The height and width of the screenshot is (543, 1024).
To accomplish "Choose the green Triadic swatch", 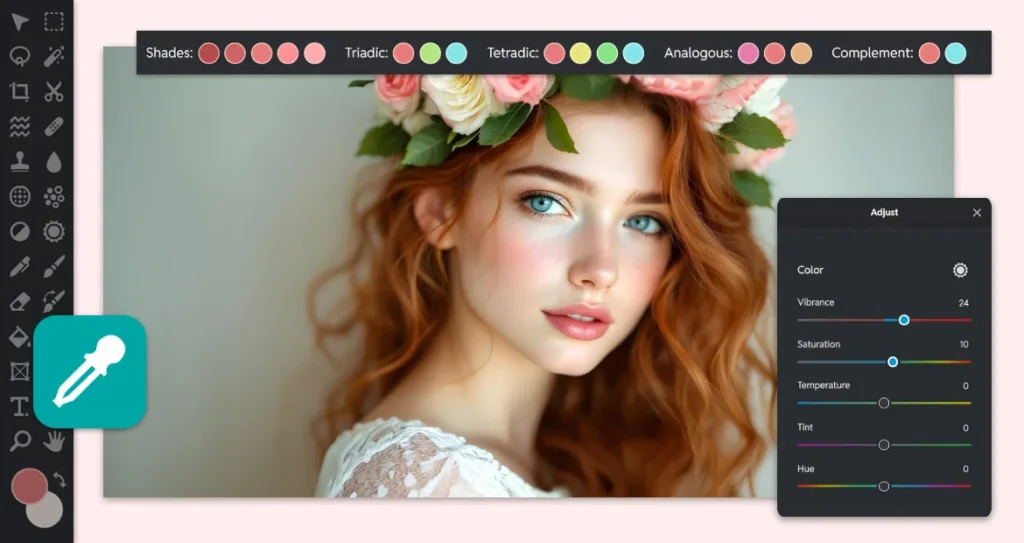I will tap(430, 53).
